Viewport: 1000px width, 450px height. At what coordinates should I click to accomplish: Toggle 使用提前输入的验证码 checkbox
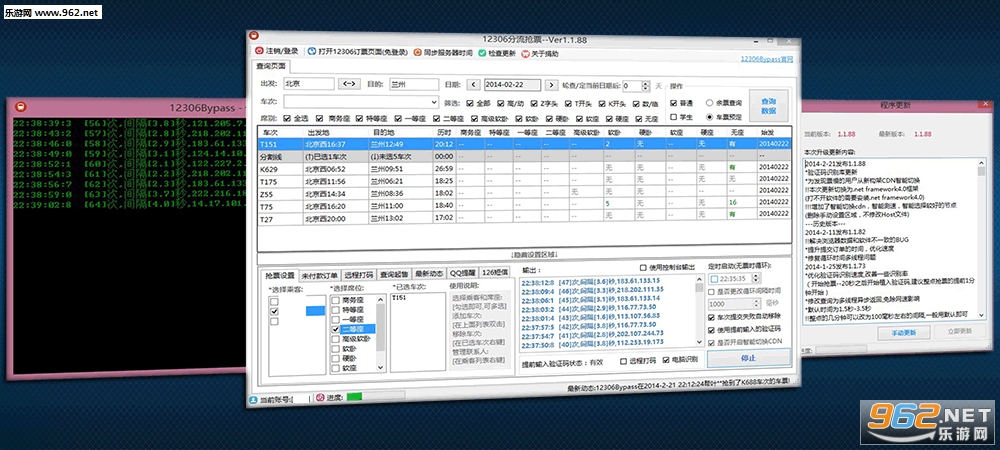712,330
